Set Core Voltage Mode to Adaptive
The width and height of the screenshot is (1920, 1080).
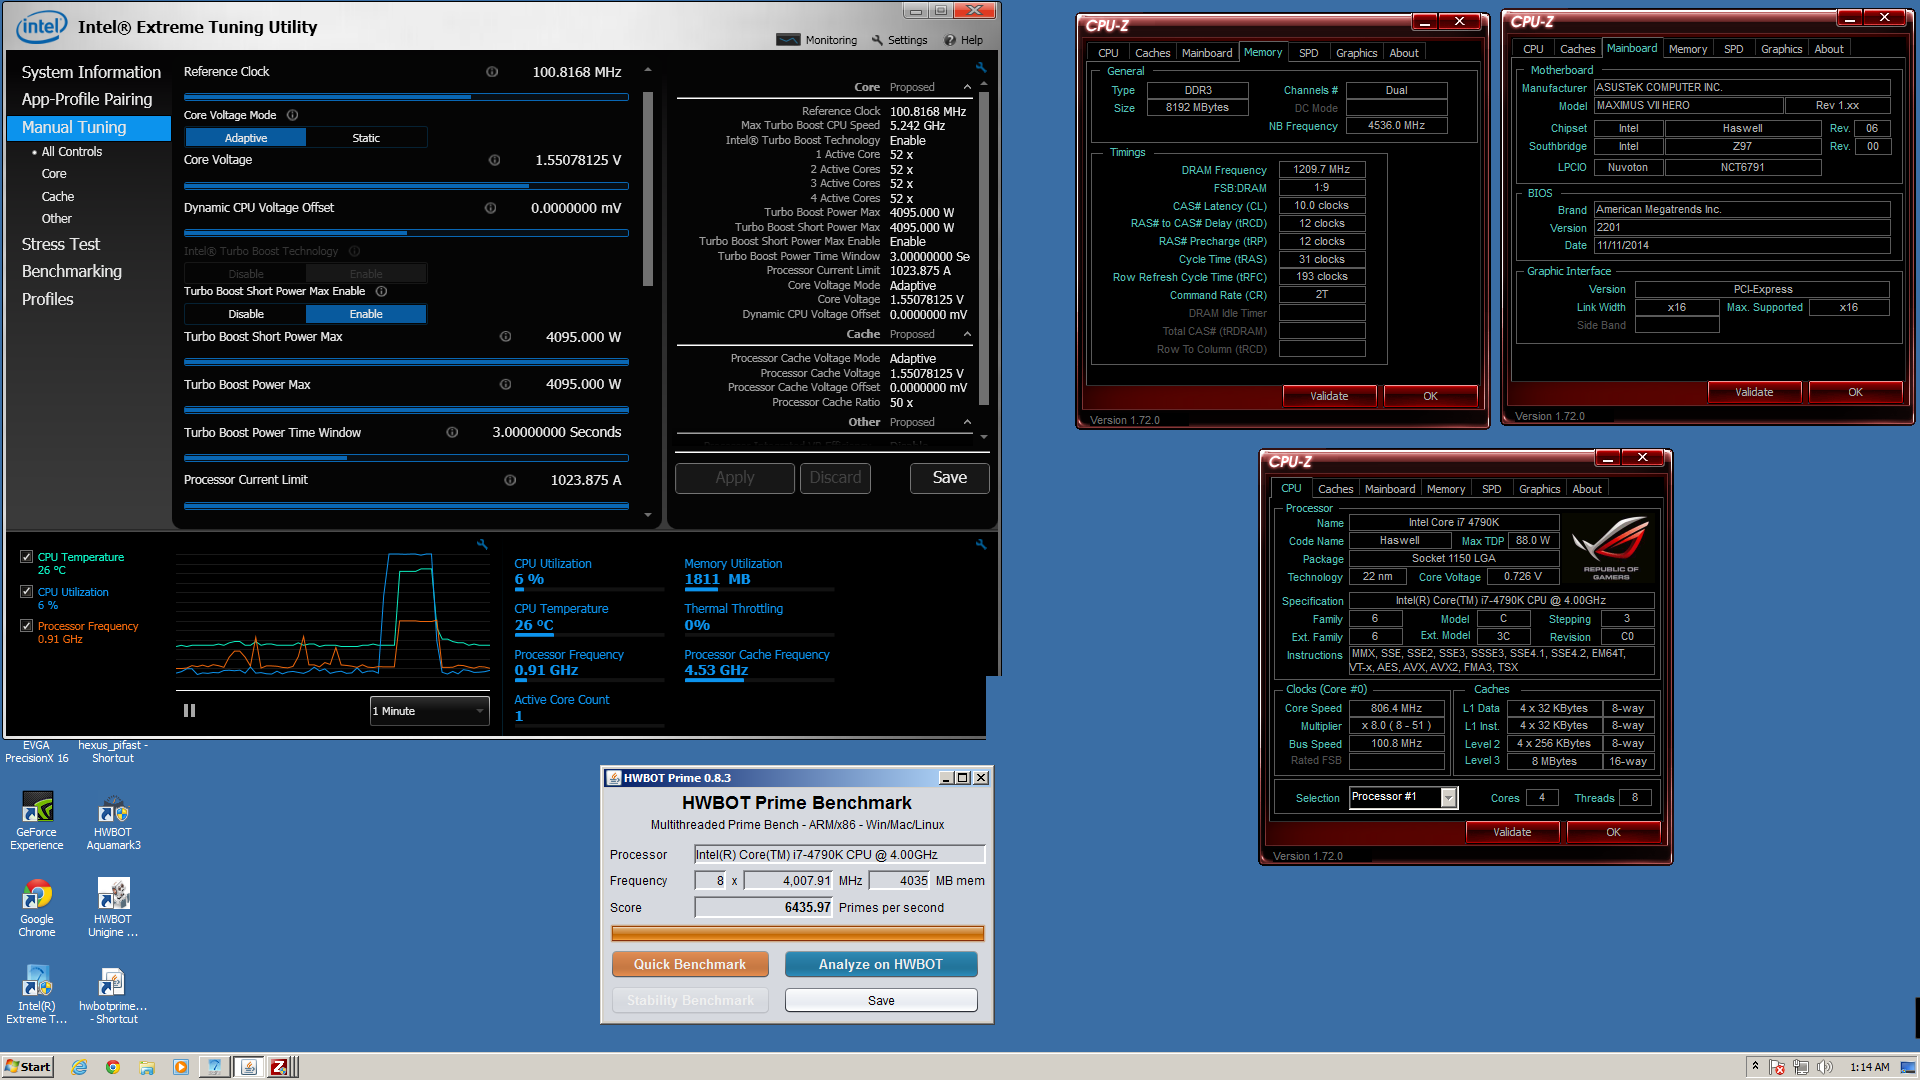coord(246,138)
